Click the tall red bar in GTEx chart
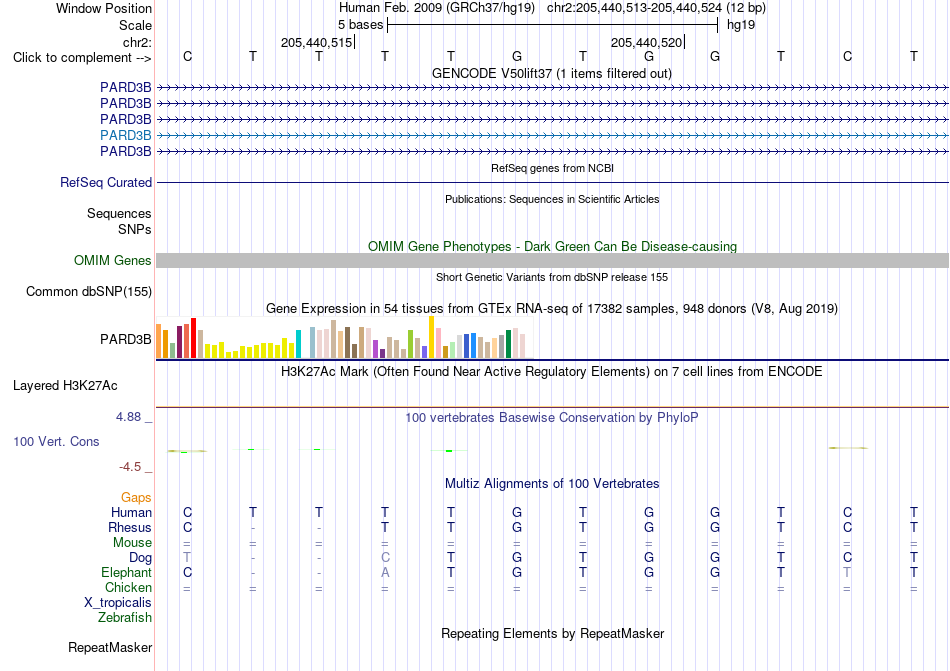This screenshot has width=950, height=671. tap(193, 338)
